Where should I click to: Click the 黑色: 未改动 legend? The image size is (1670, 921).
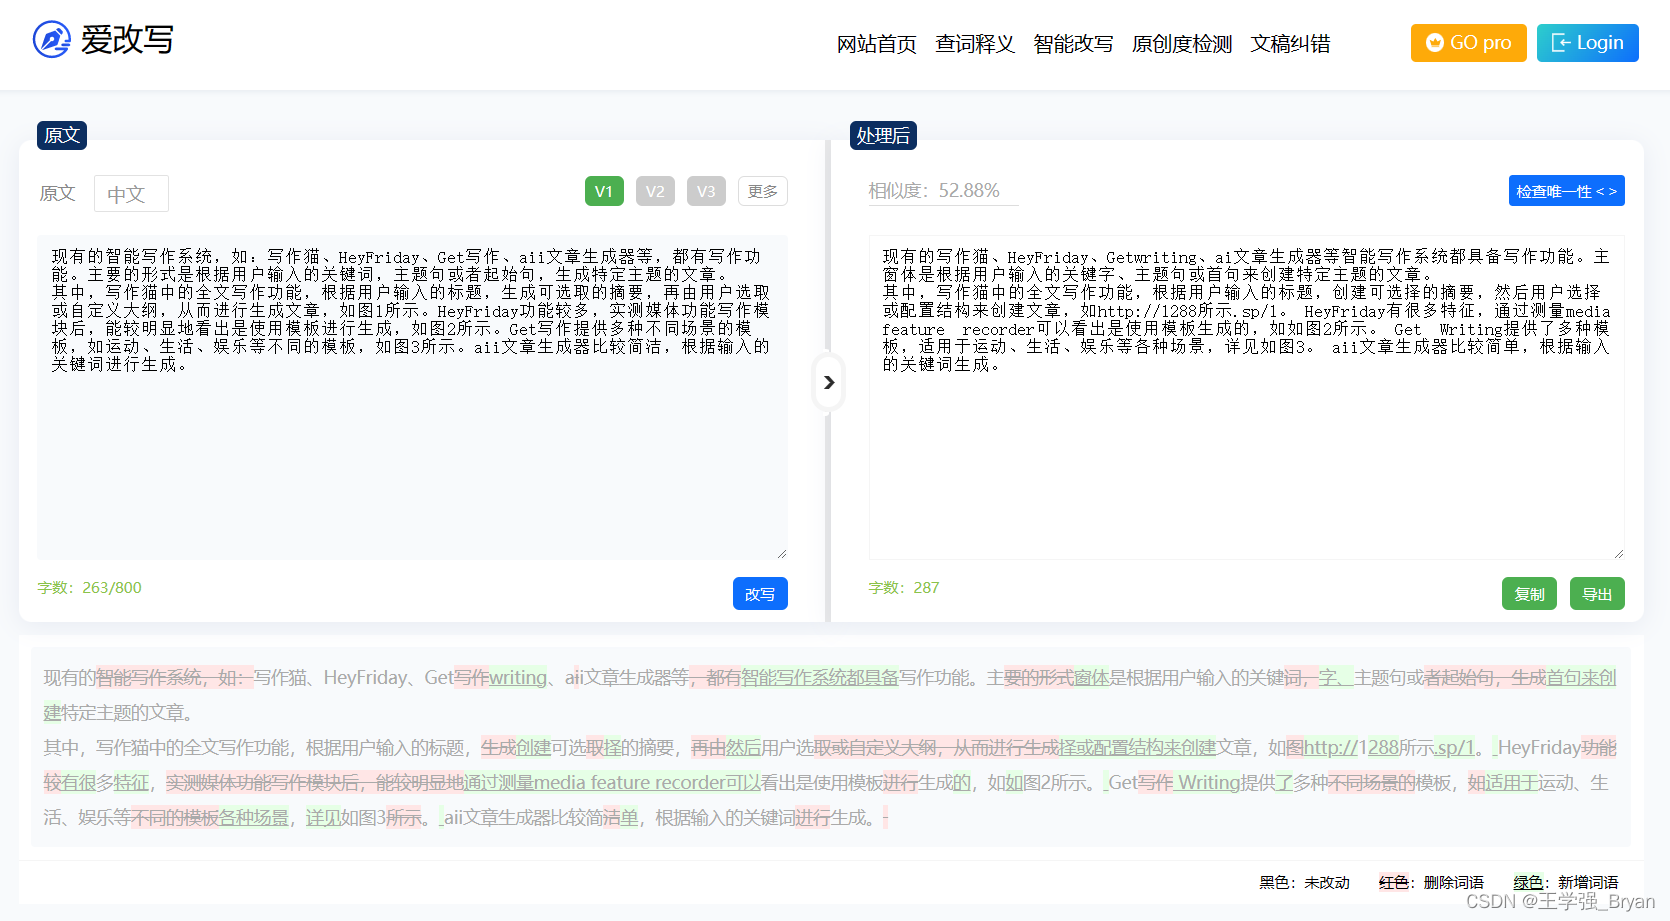tap(1304, 883)
